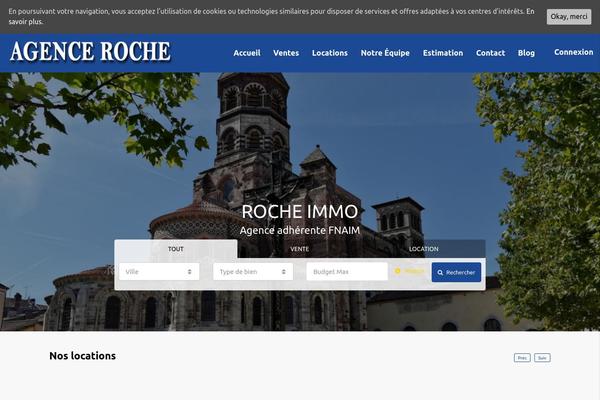Open the Ville dropdown
This screenshot has height=400, width=600.
159,272
